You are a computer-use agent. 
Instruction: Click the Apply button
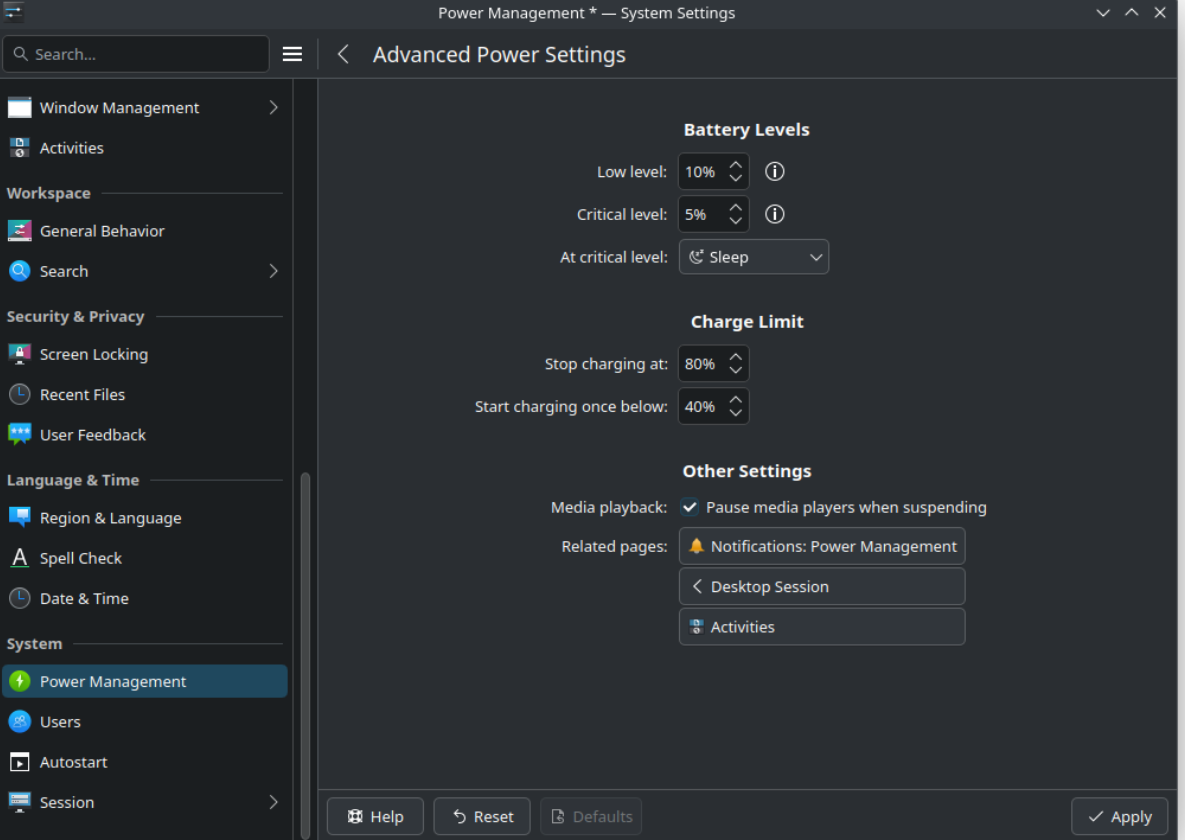[x=1119, y=816]
